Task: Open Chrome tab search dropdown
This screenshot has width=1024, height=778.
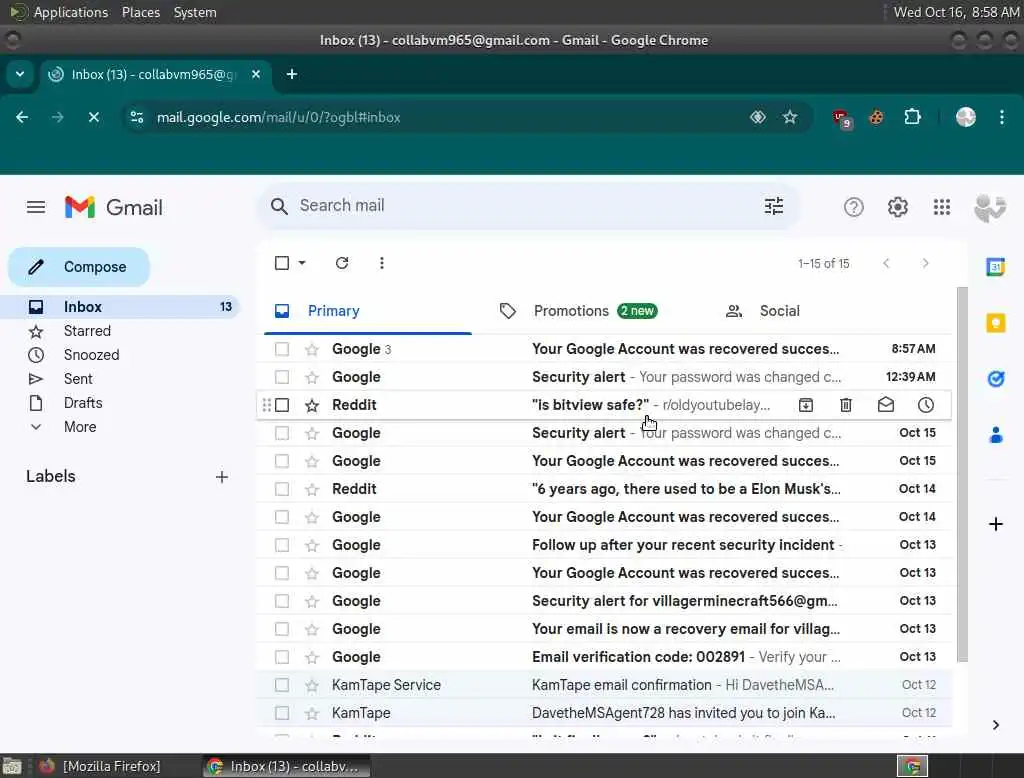Action: point(20,74)
